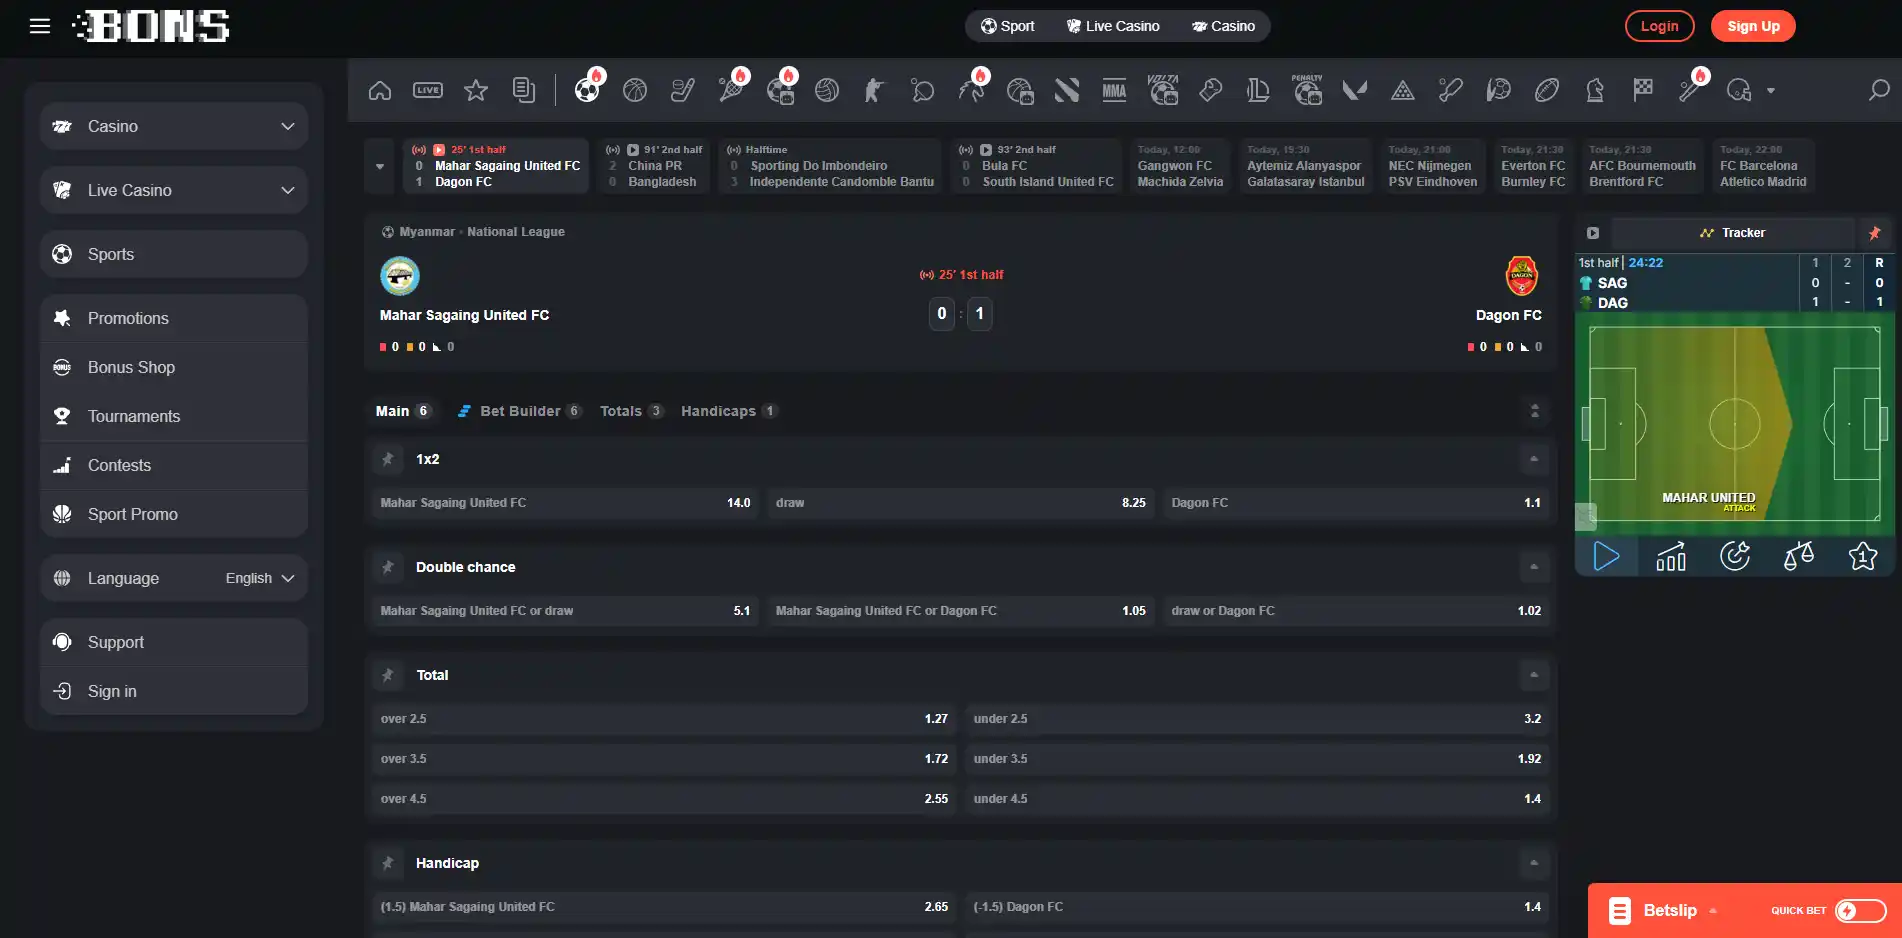Select the American football helmet icon
The width and height of the screenshot is (1902, 938).
point(1739,91)
